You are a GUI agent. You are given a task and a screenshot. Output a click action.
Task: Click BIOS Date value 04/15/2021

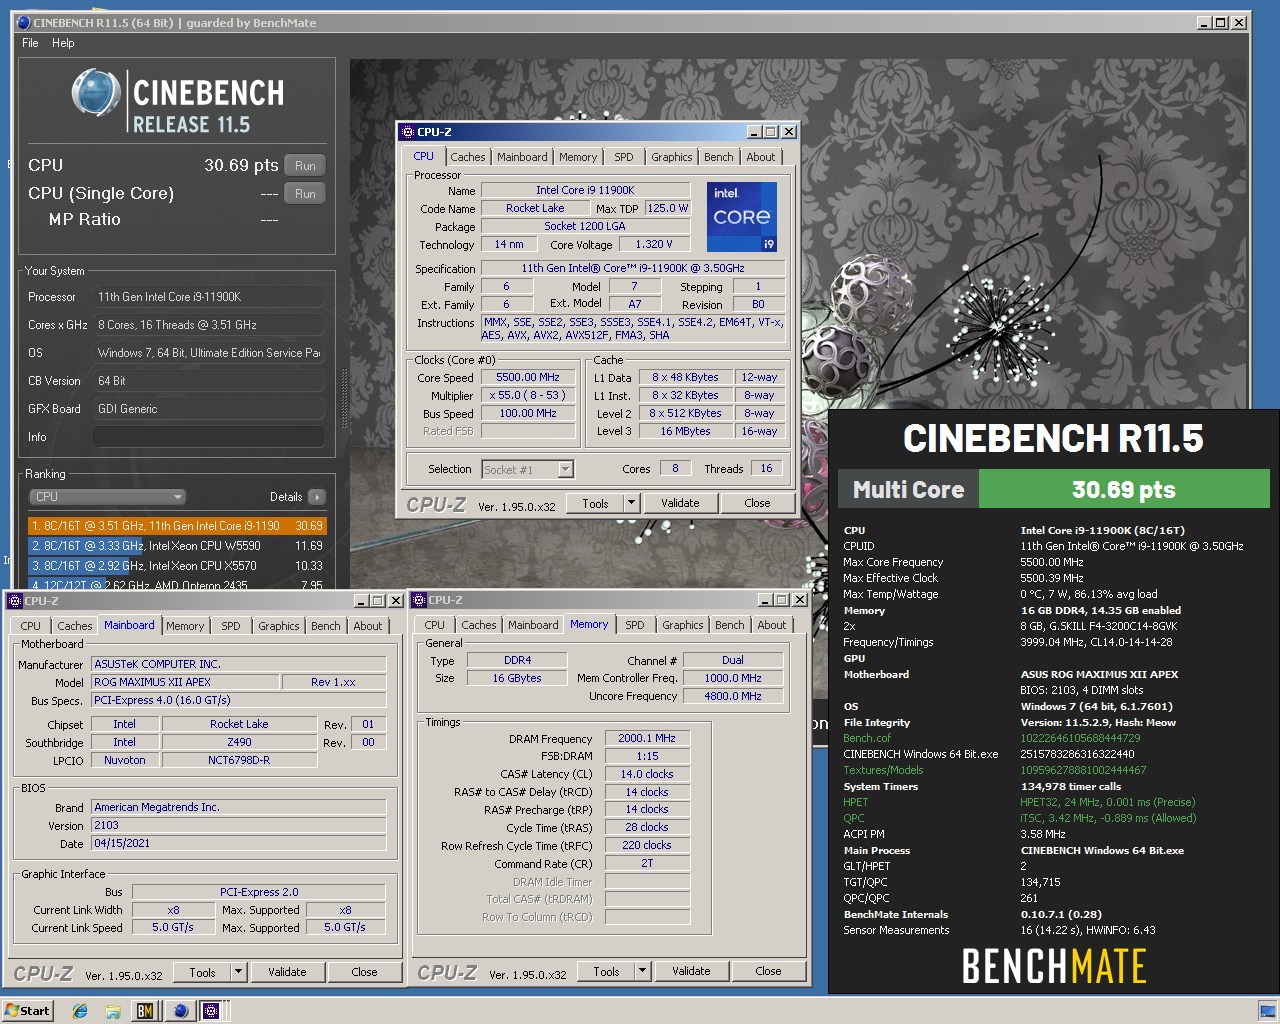(238, 843)
